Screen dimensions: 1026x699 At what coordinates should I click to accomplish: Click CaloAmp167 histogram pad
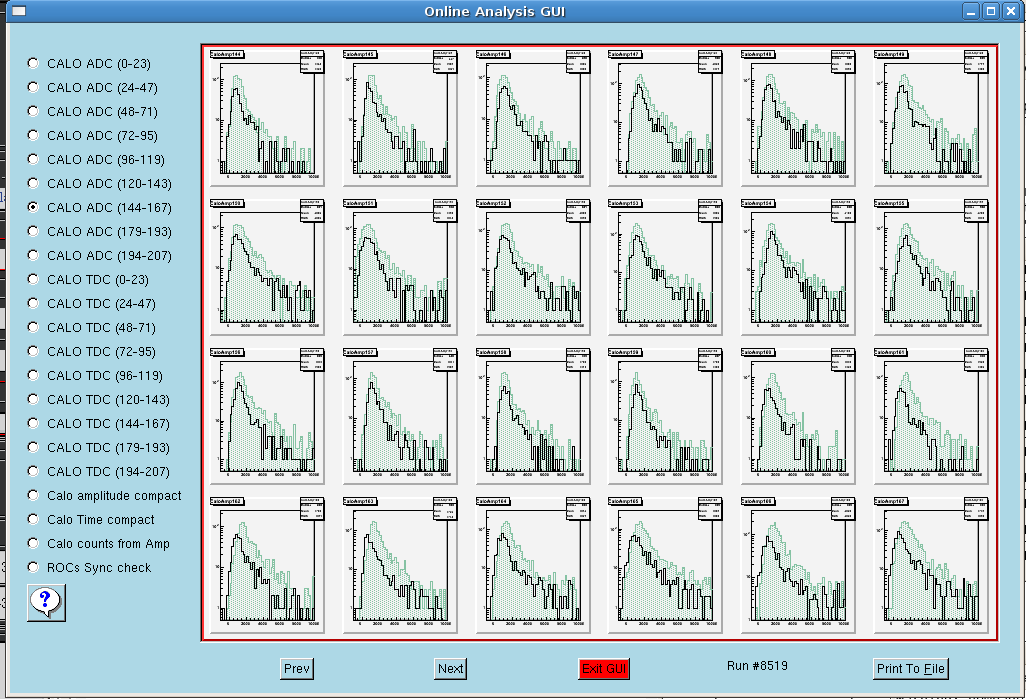(930, 565)
